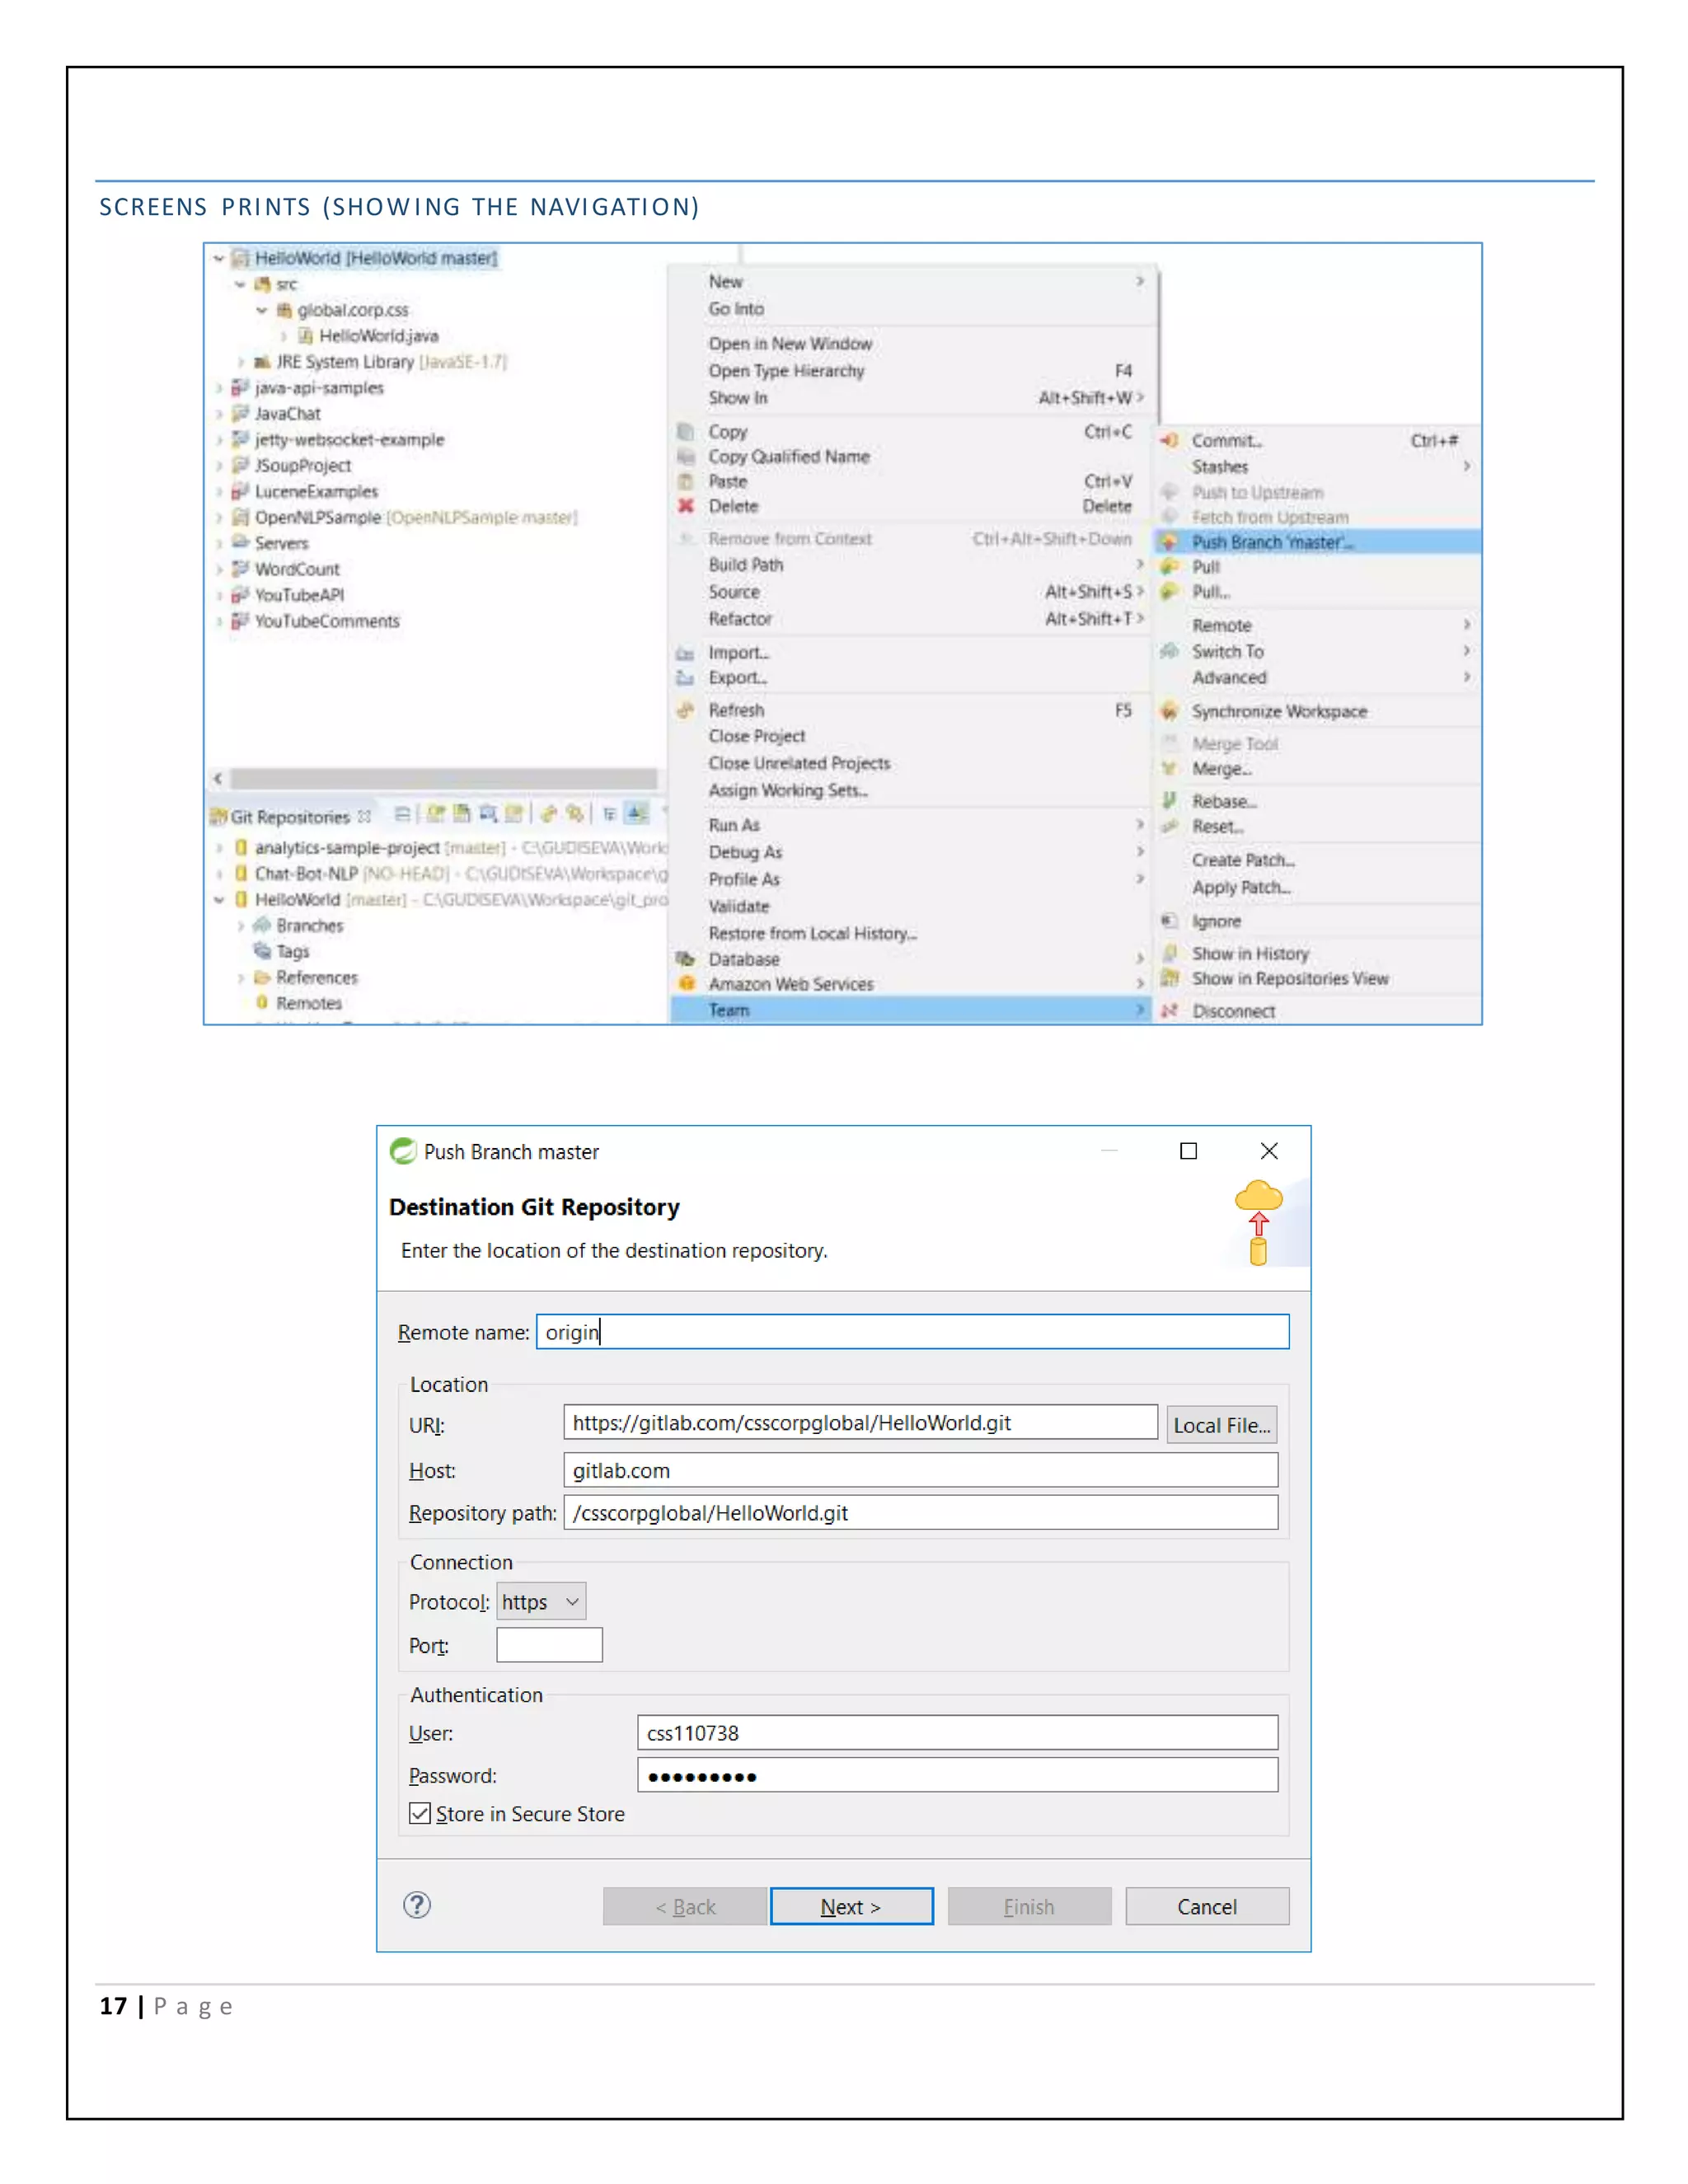The image size is (1688, 2184).
Task: Click the Cancel button in push dialog
Action: click(x=1206, y=1907)
